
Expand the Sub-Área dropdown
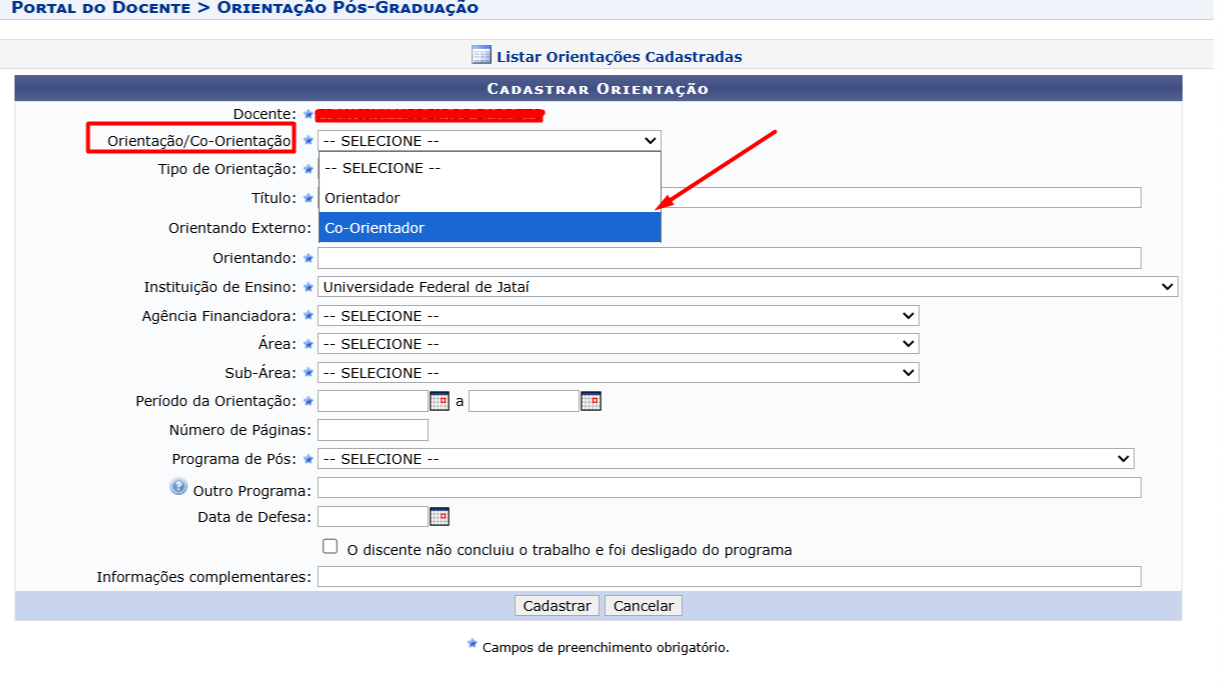tap(618, 373)
